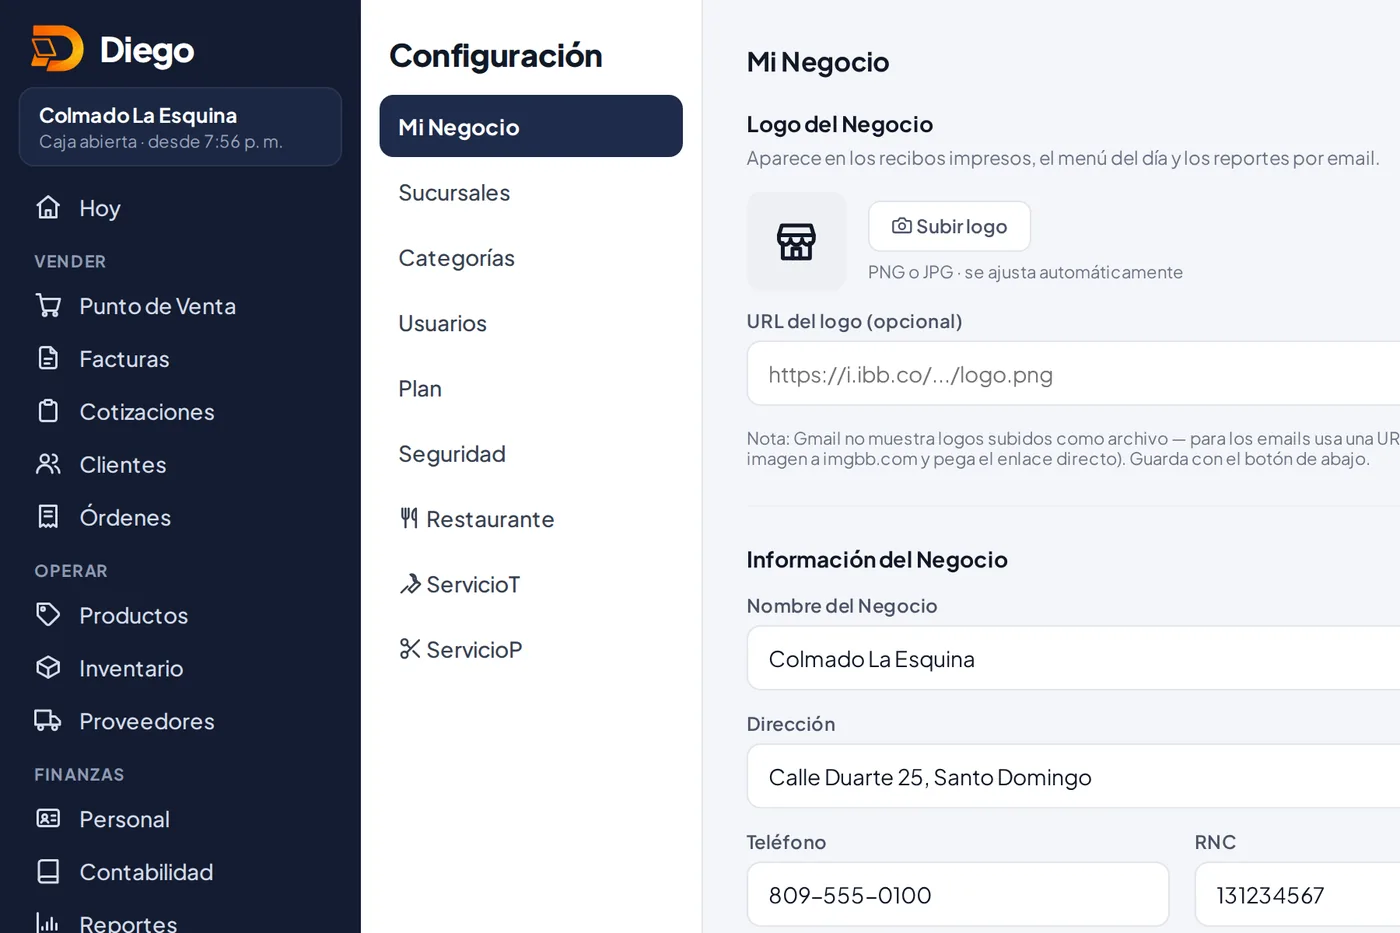Image resolution: width=1400 pixels, height=933 pixels.
Task: Click the FINANZAS section label
Action: (x=79, y=774)
